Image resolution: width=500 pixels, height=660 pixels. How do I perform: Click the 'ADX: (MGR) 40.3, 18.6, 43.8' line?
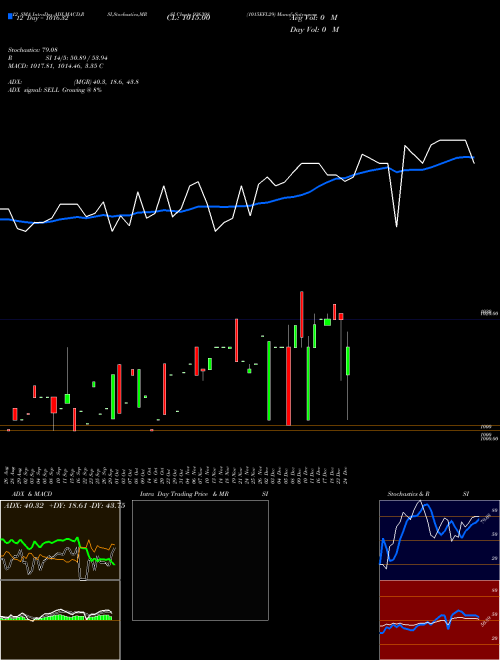click(73, 82)
